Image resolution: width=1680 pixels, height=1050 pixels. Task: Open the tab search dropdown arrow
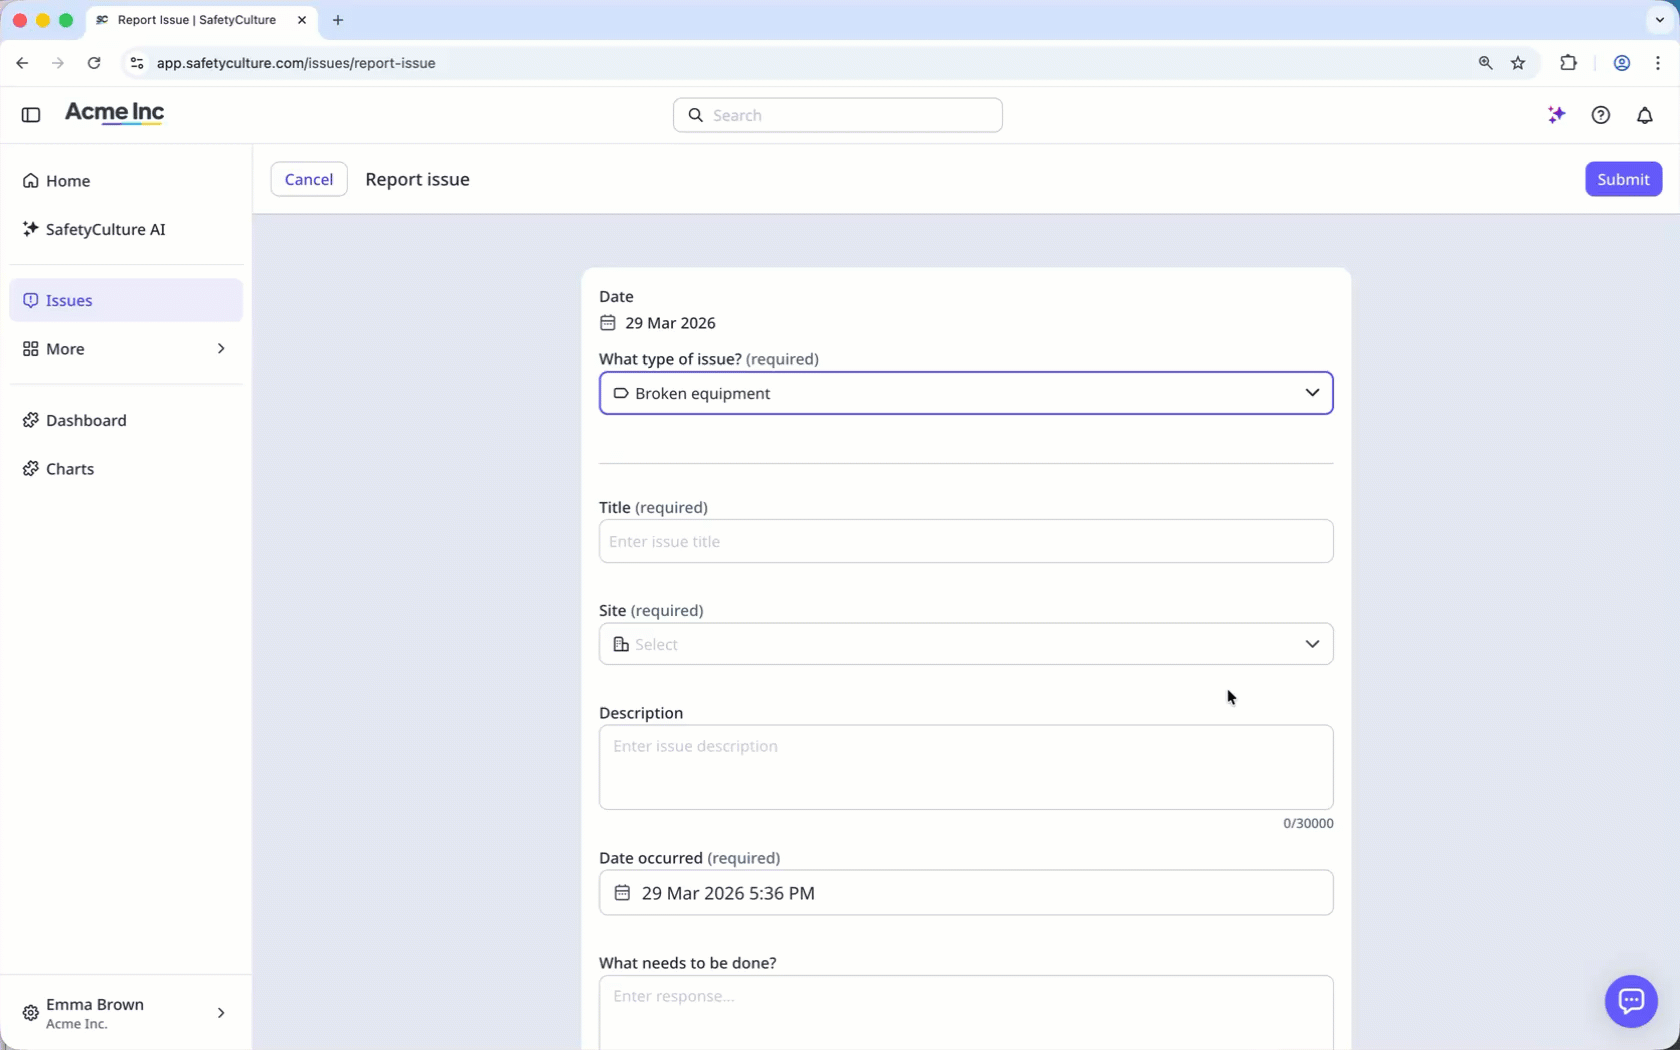coord(1659,20)
